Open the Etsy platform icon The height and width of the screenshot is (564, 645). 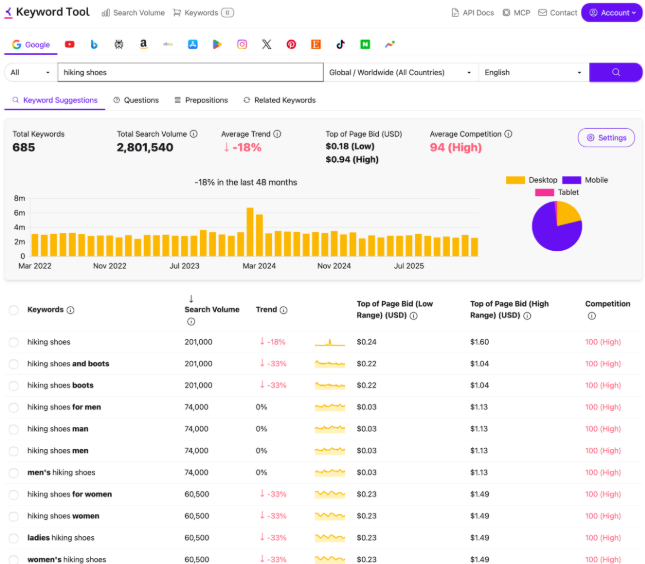316,44
